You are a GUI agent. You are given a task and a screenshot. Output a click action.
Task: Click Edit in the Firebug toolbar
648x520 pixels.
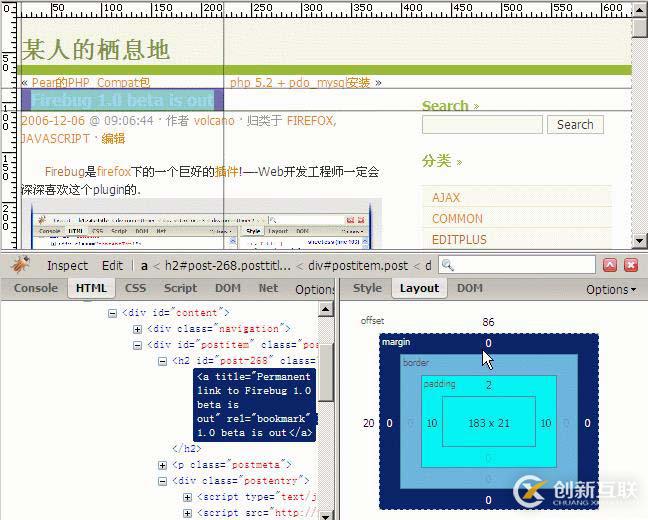112,265
